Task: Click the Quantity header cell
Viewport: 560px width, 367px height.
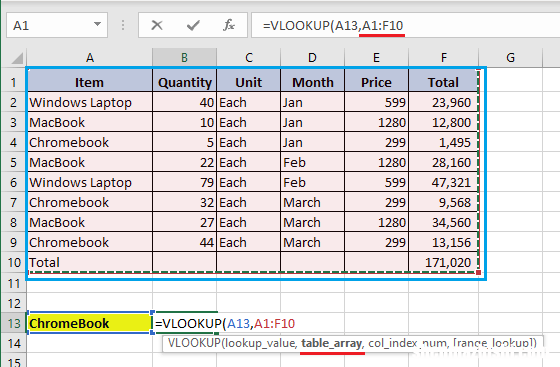Action: coord(185,82)
